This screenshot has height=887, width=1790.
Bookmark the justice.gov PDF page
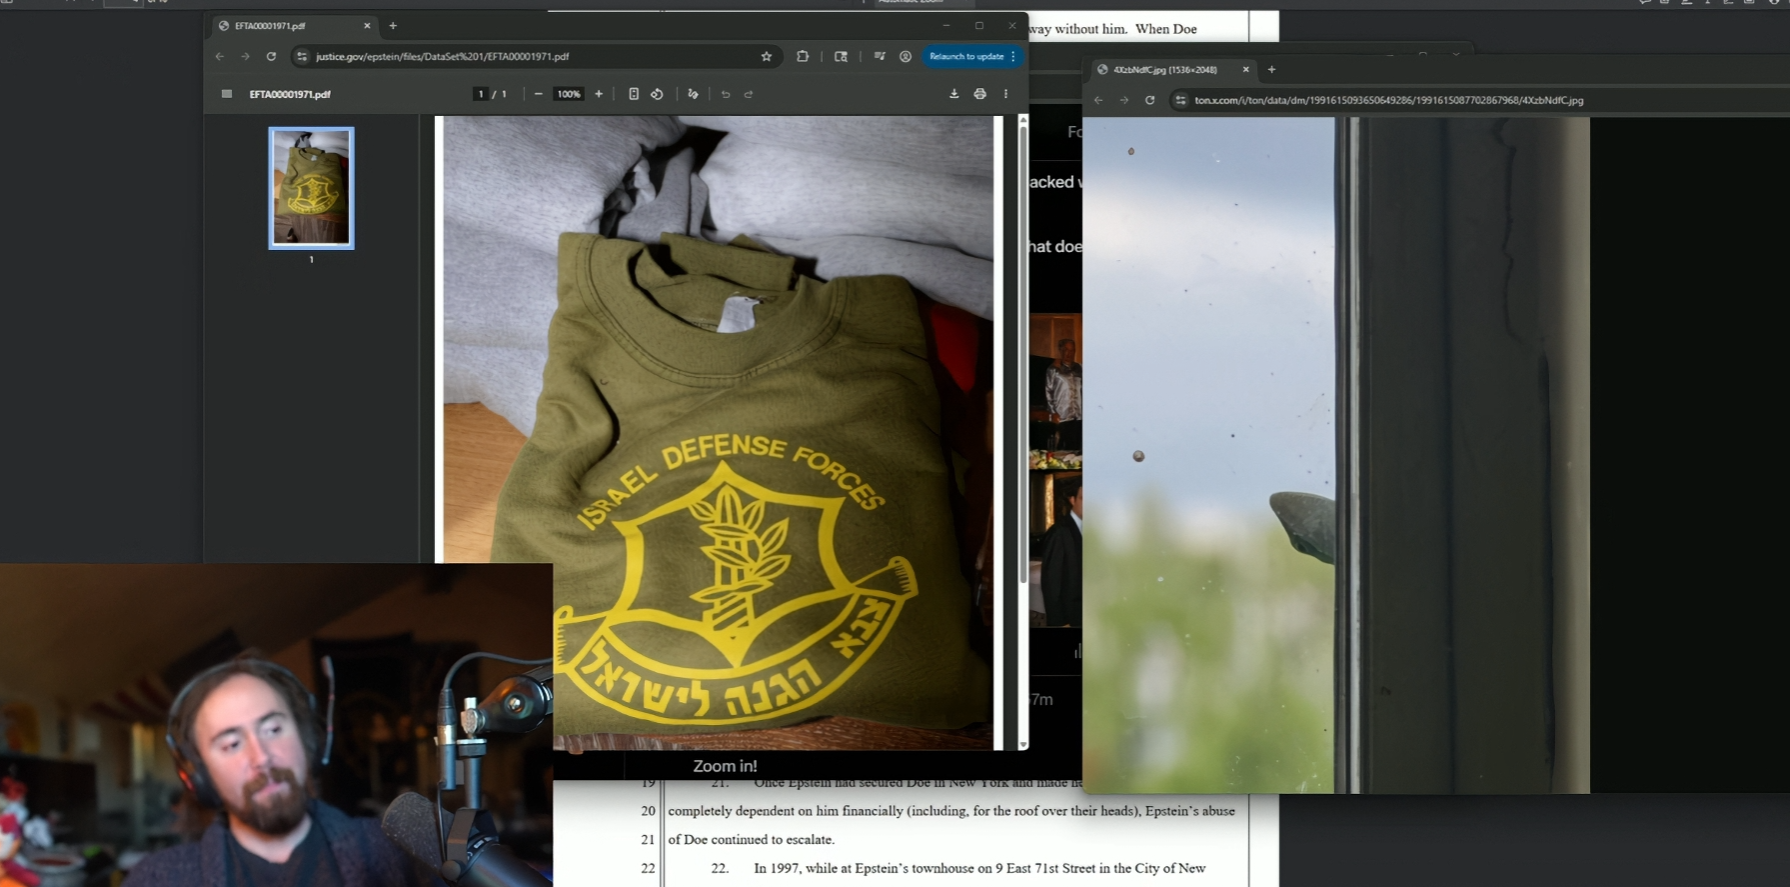coord(767,57)
